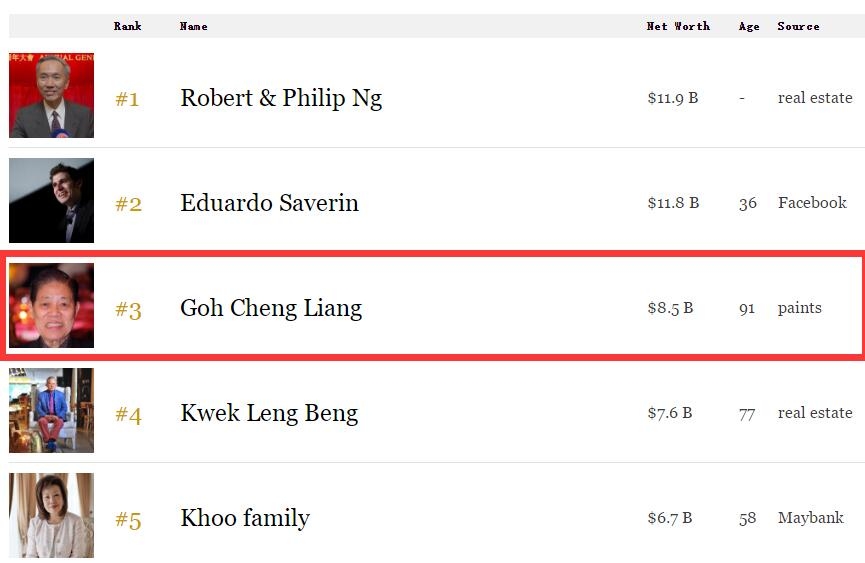Open the Khoo family name link
Screen dimensions: 865x563
[245, 518]
